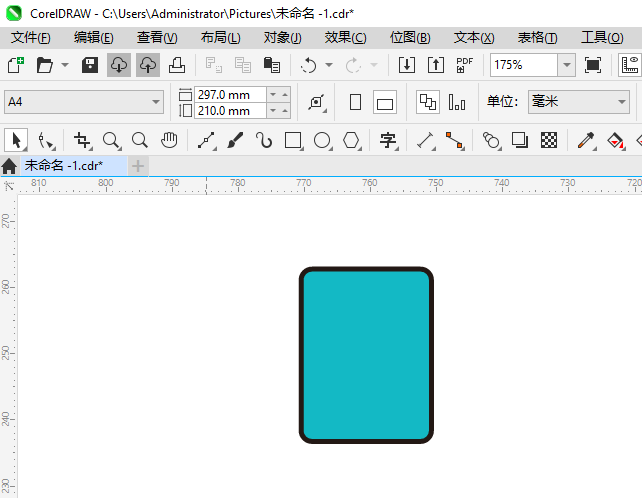
Task: Expand the A4 page size dropdown
Action: (x=156, y=102)
